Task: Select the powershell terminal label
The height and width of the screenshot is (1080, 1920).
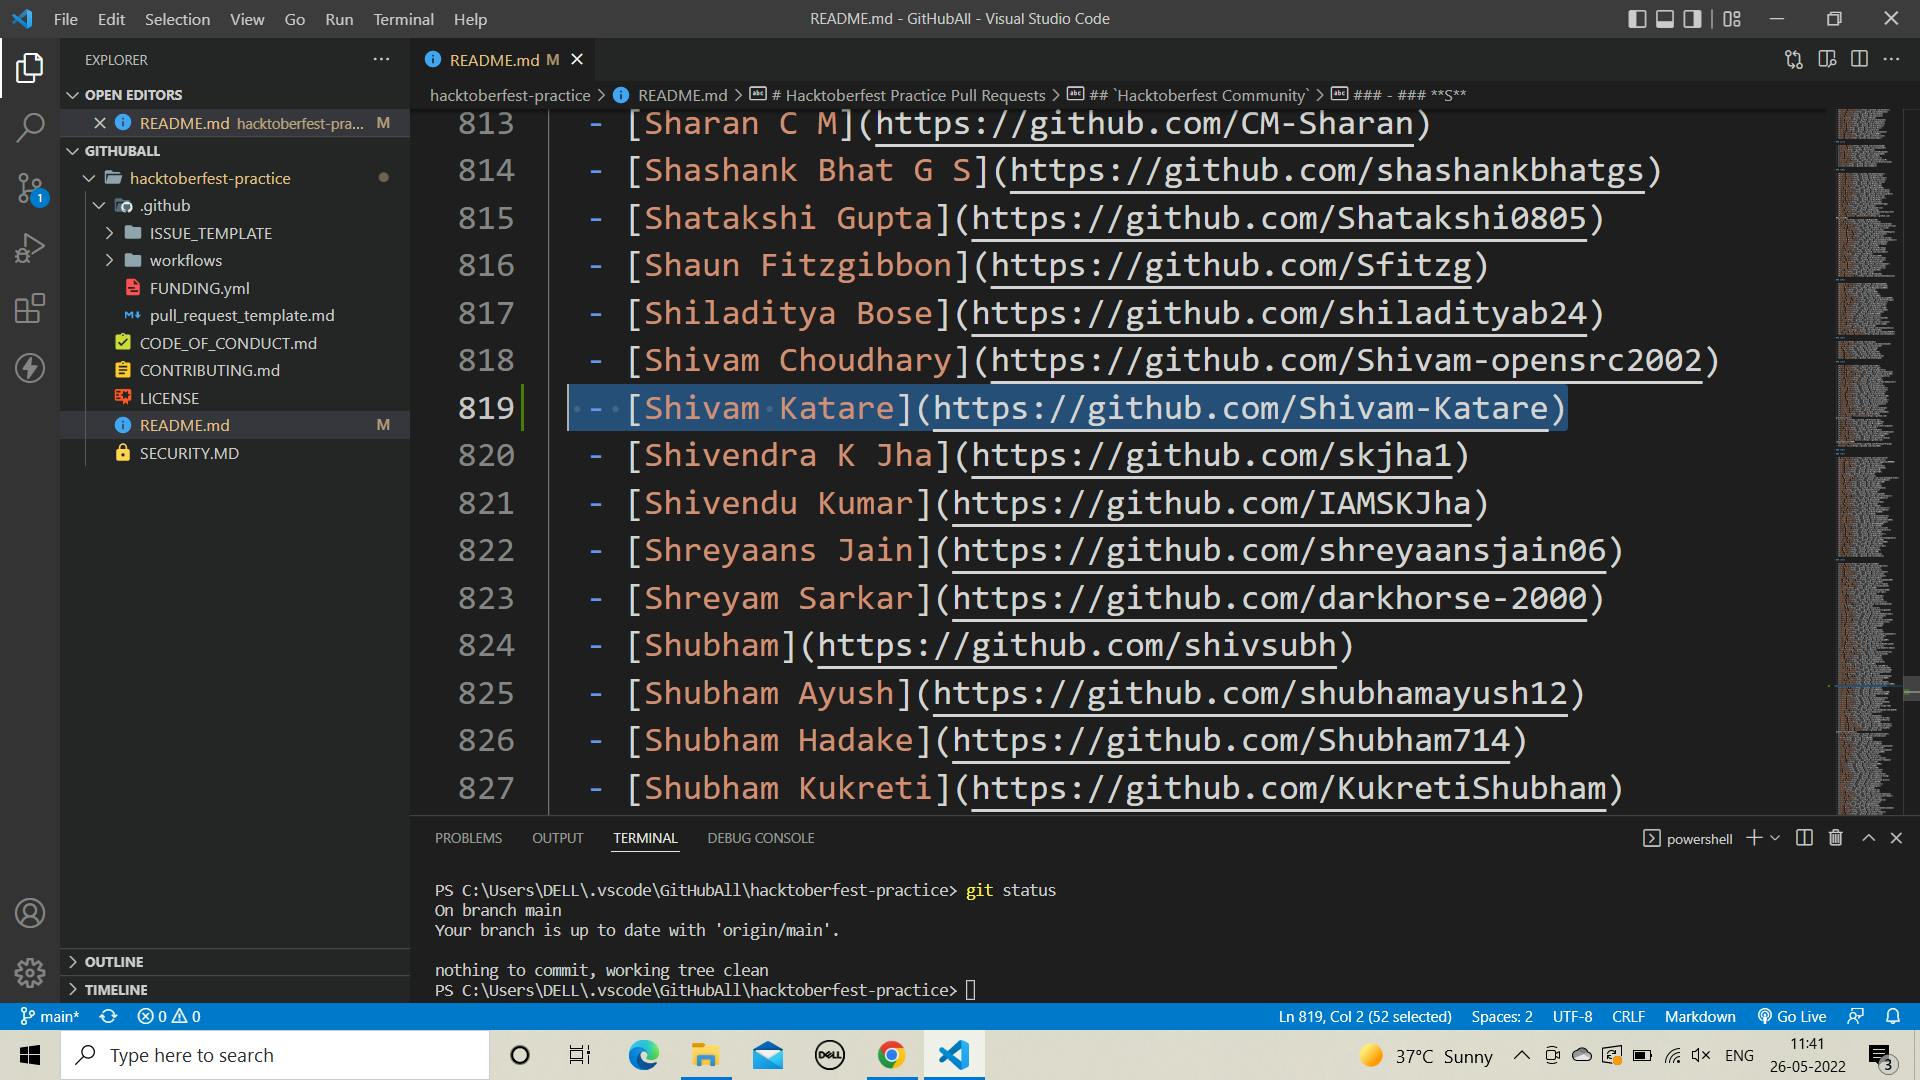Action: point(1688,839)
